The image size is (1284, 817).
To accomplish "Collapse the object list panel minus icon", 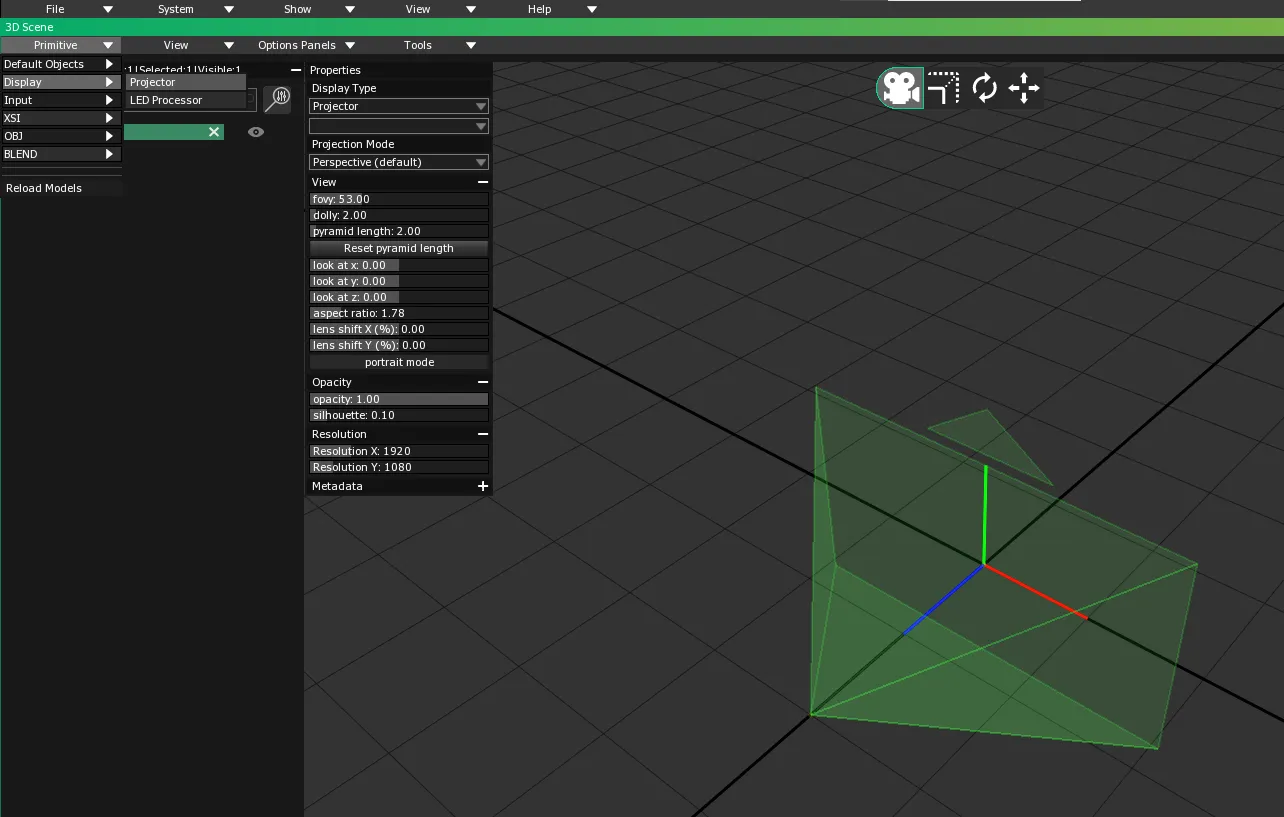I will tap(295, 70).
